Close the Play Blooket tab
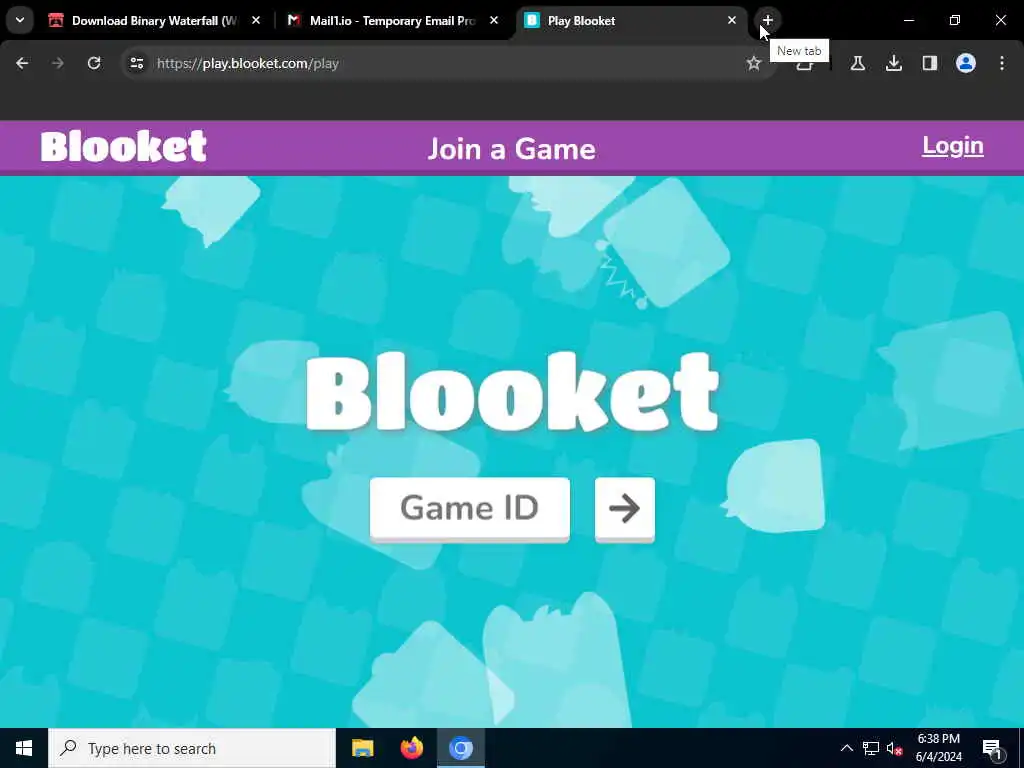Image resolution: width=1024 pixels, height=768 pixels. point(731,21)
